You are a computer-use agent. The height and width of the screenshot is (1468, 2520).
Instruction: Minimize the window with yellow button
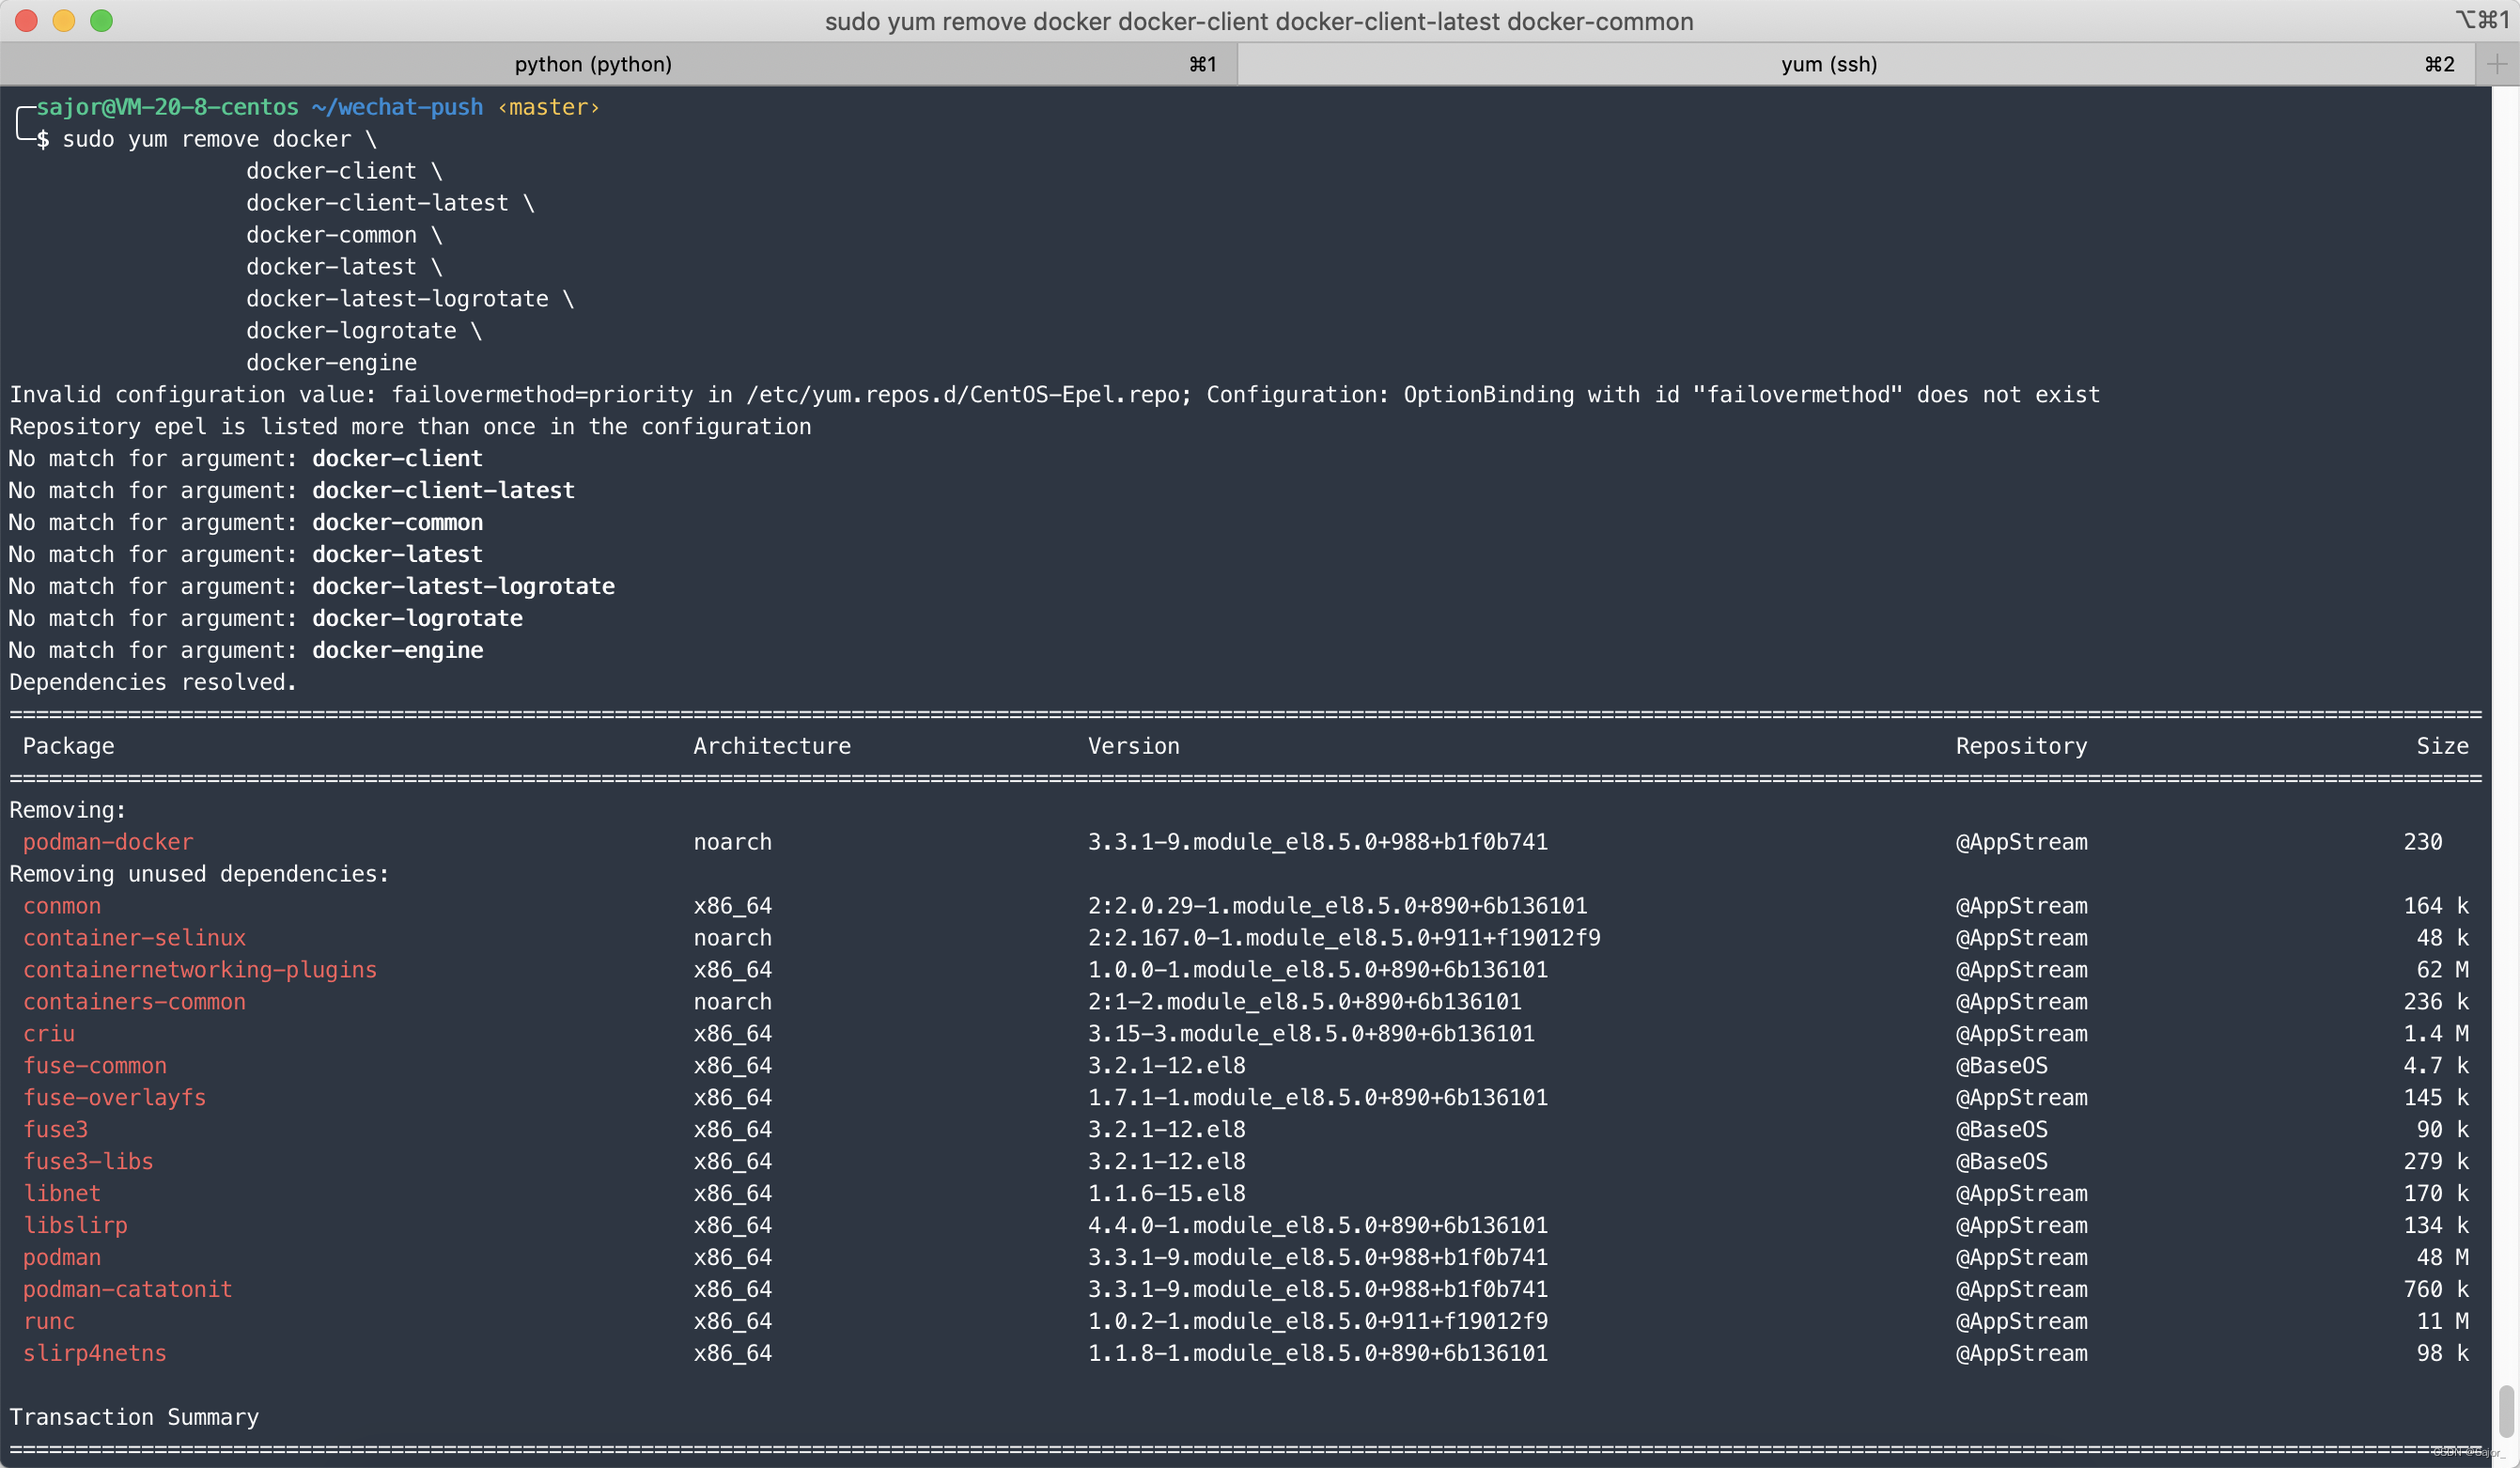tap(64, 21)
